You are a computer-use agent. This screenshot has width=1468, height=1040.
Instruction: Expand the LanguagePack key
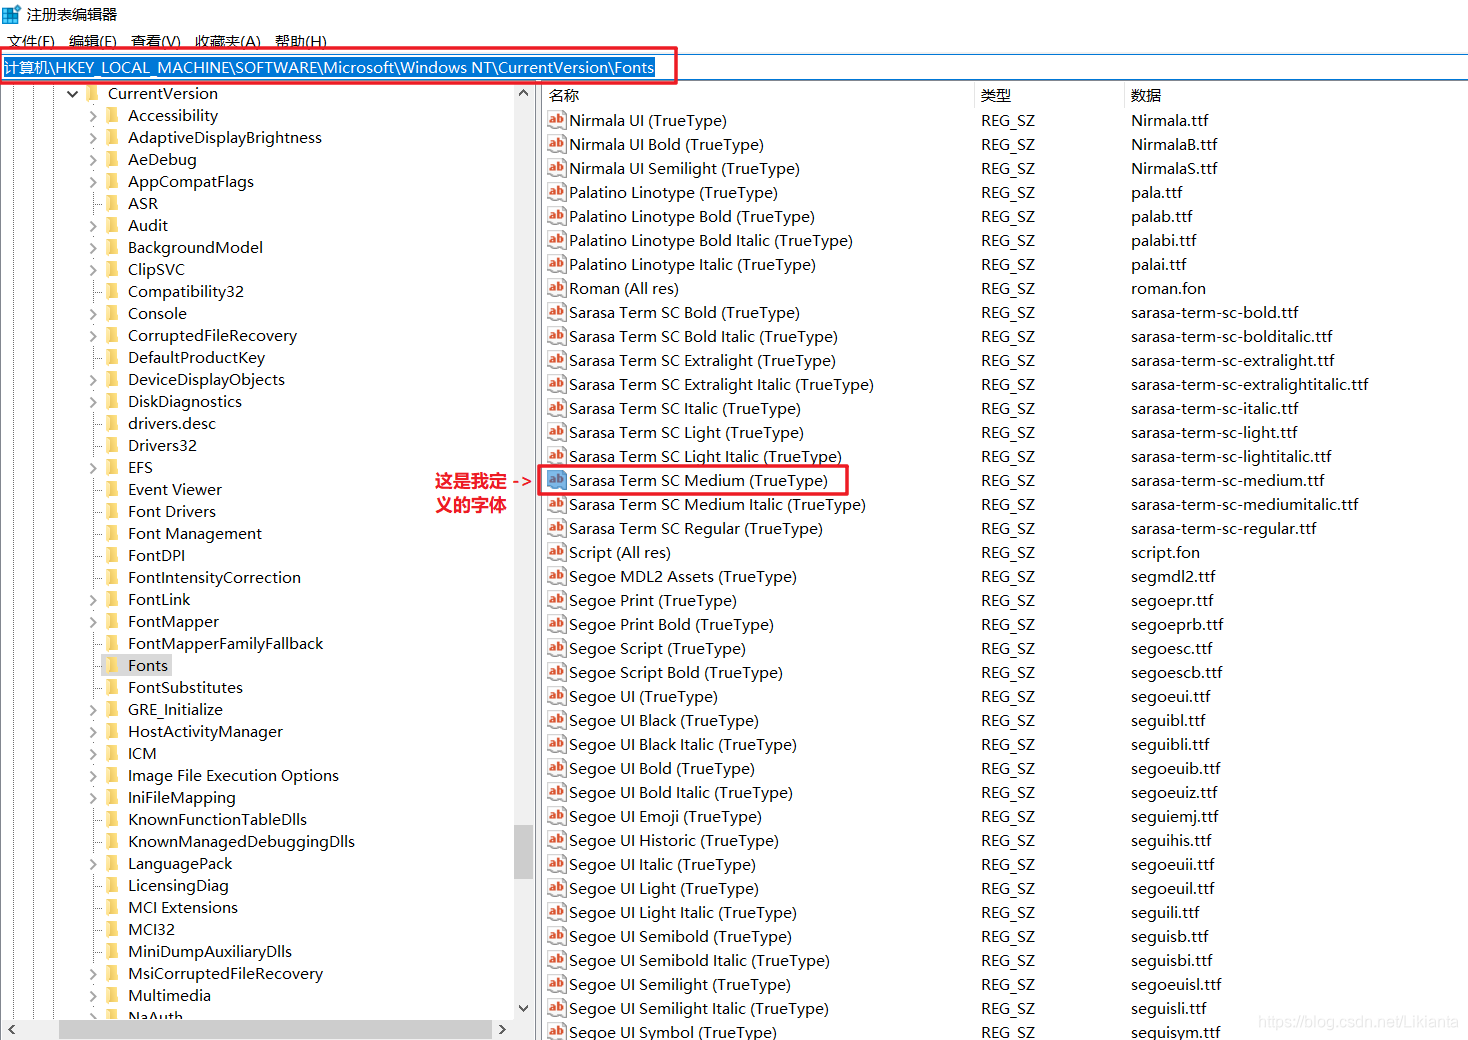click(x=93, y=864)
